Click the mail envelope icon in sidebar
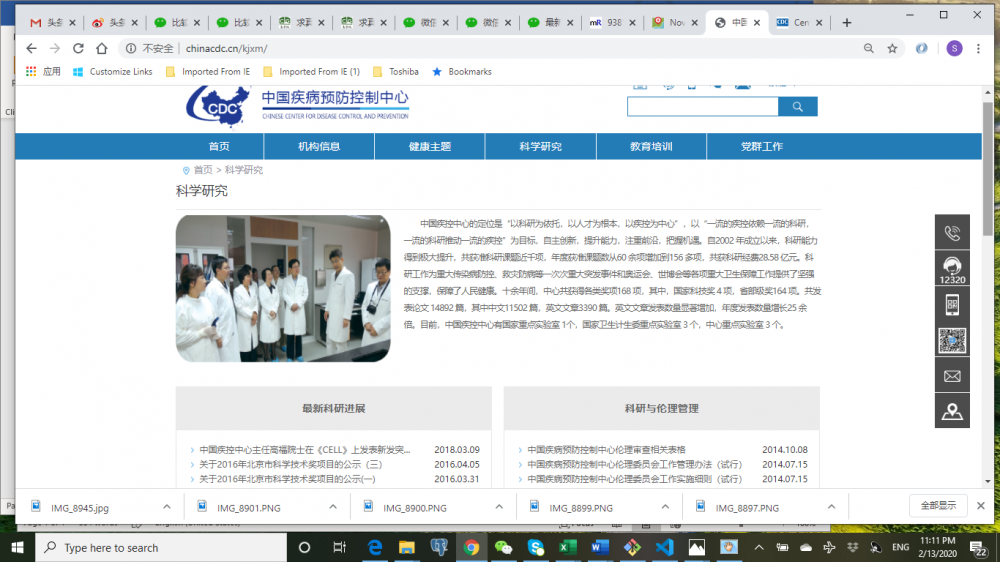Image resolution: width=1000 pixels, height=562 pixels. click(951, 376)
